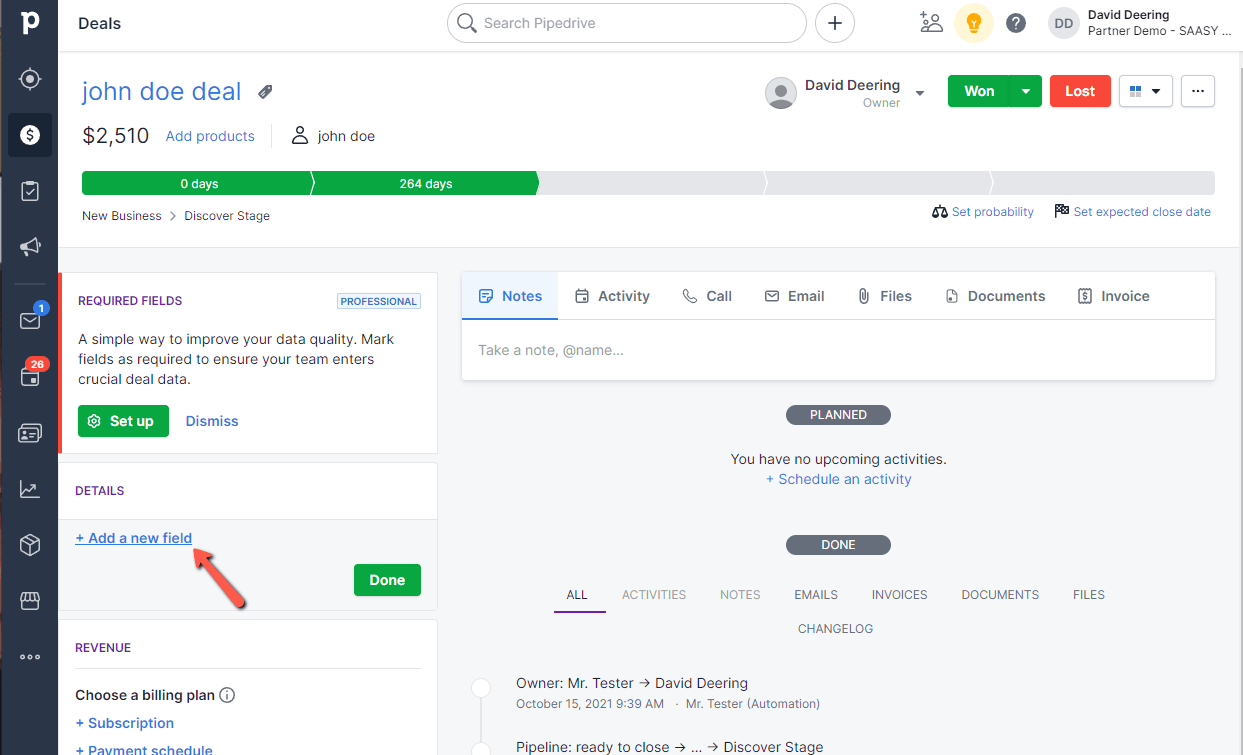This screenshot has width=1243, height=755.
Task: Open the Activities calendar showing 26 items
Action: click(x=29, y=375)
